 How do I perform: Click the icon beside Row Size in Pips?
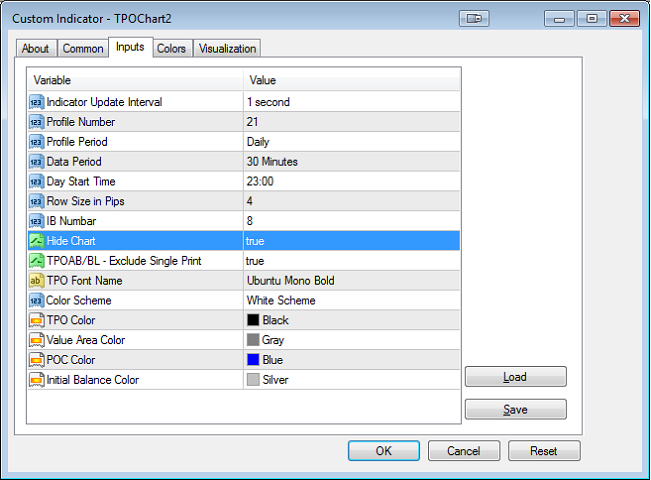click(x=37, y=201)
